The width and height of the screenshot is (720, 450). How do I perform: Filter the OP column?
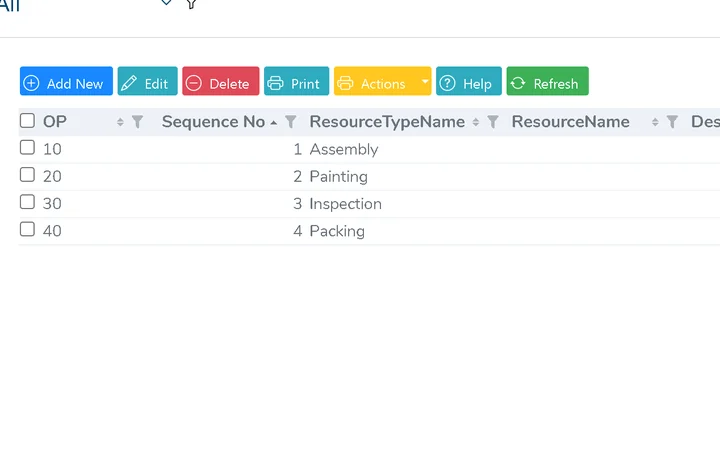tap(137, 122)
